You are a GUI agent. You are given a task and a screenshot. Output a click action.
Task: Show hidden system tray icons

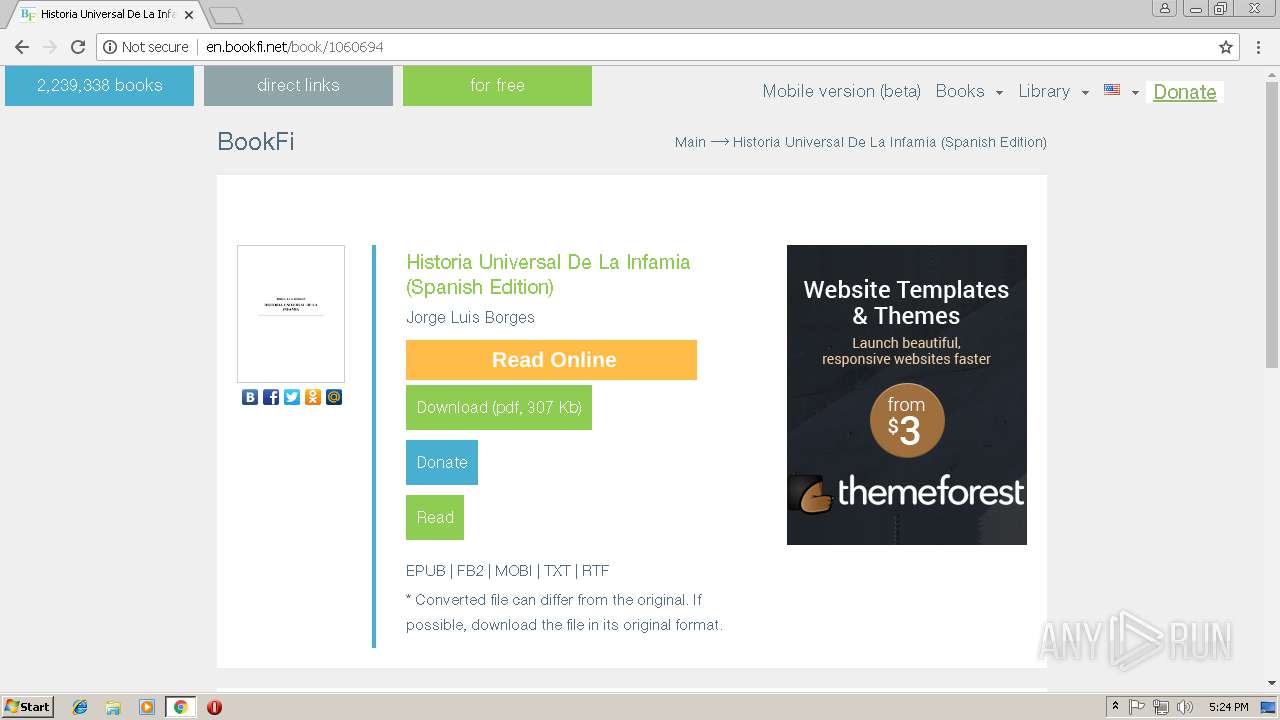pos(1115,707)
